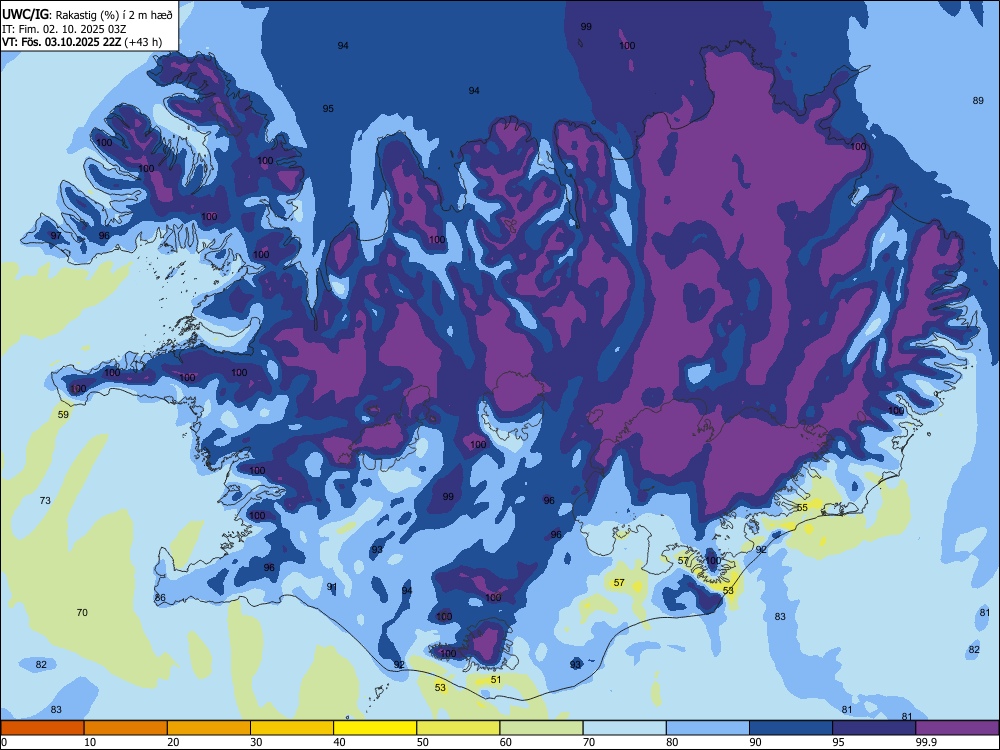
Task: Click the legend label '20'
Action: (173, 742)
